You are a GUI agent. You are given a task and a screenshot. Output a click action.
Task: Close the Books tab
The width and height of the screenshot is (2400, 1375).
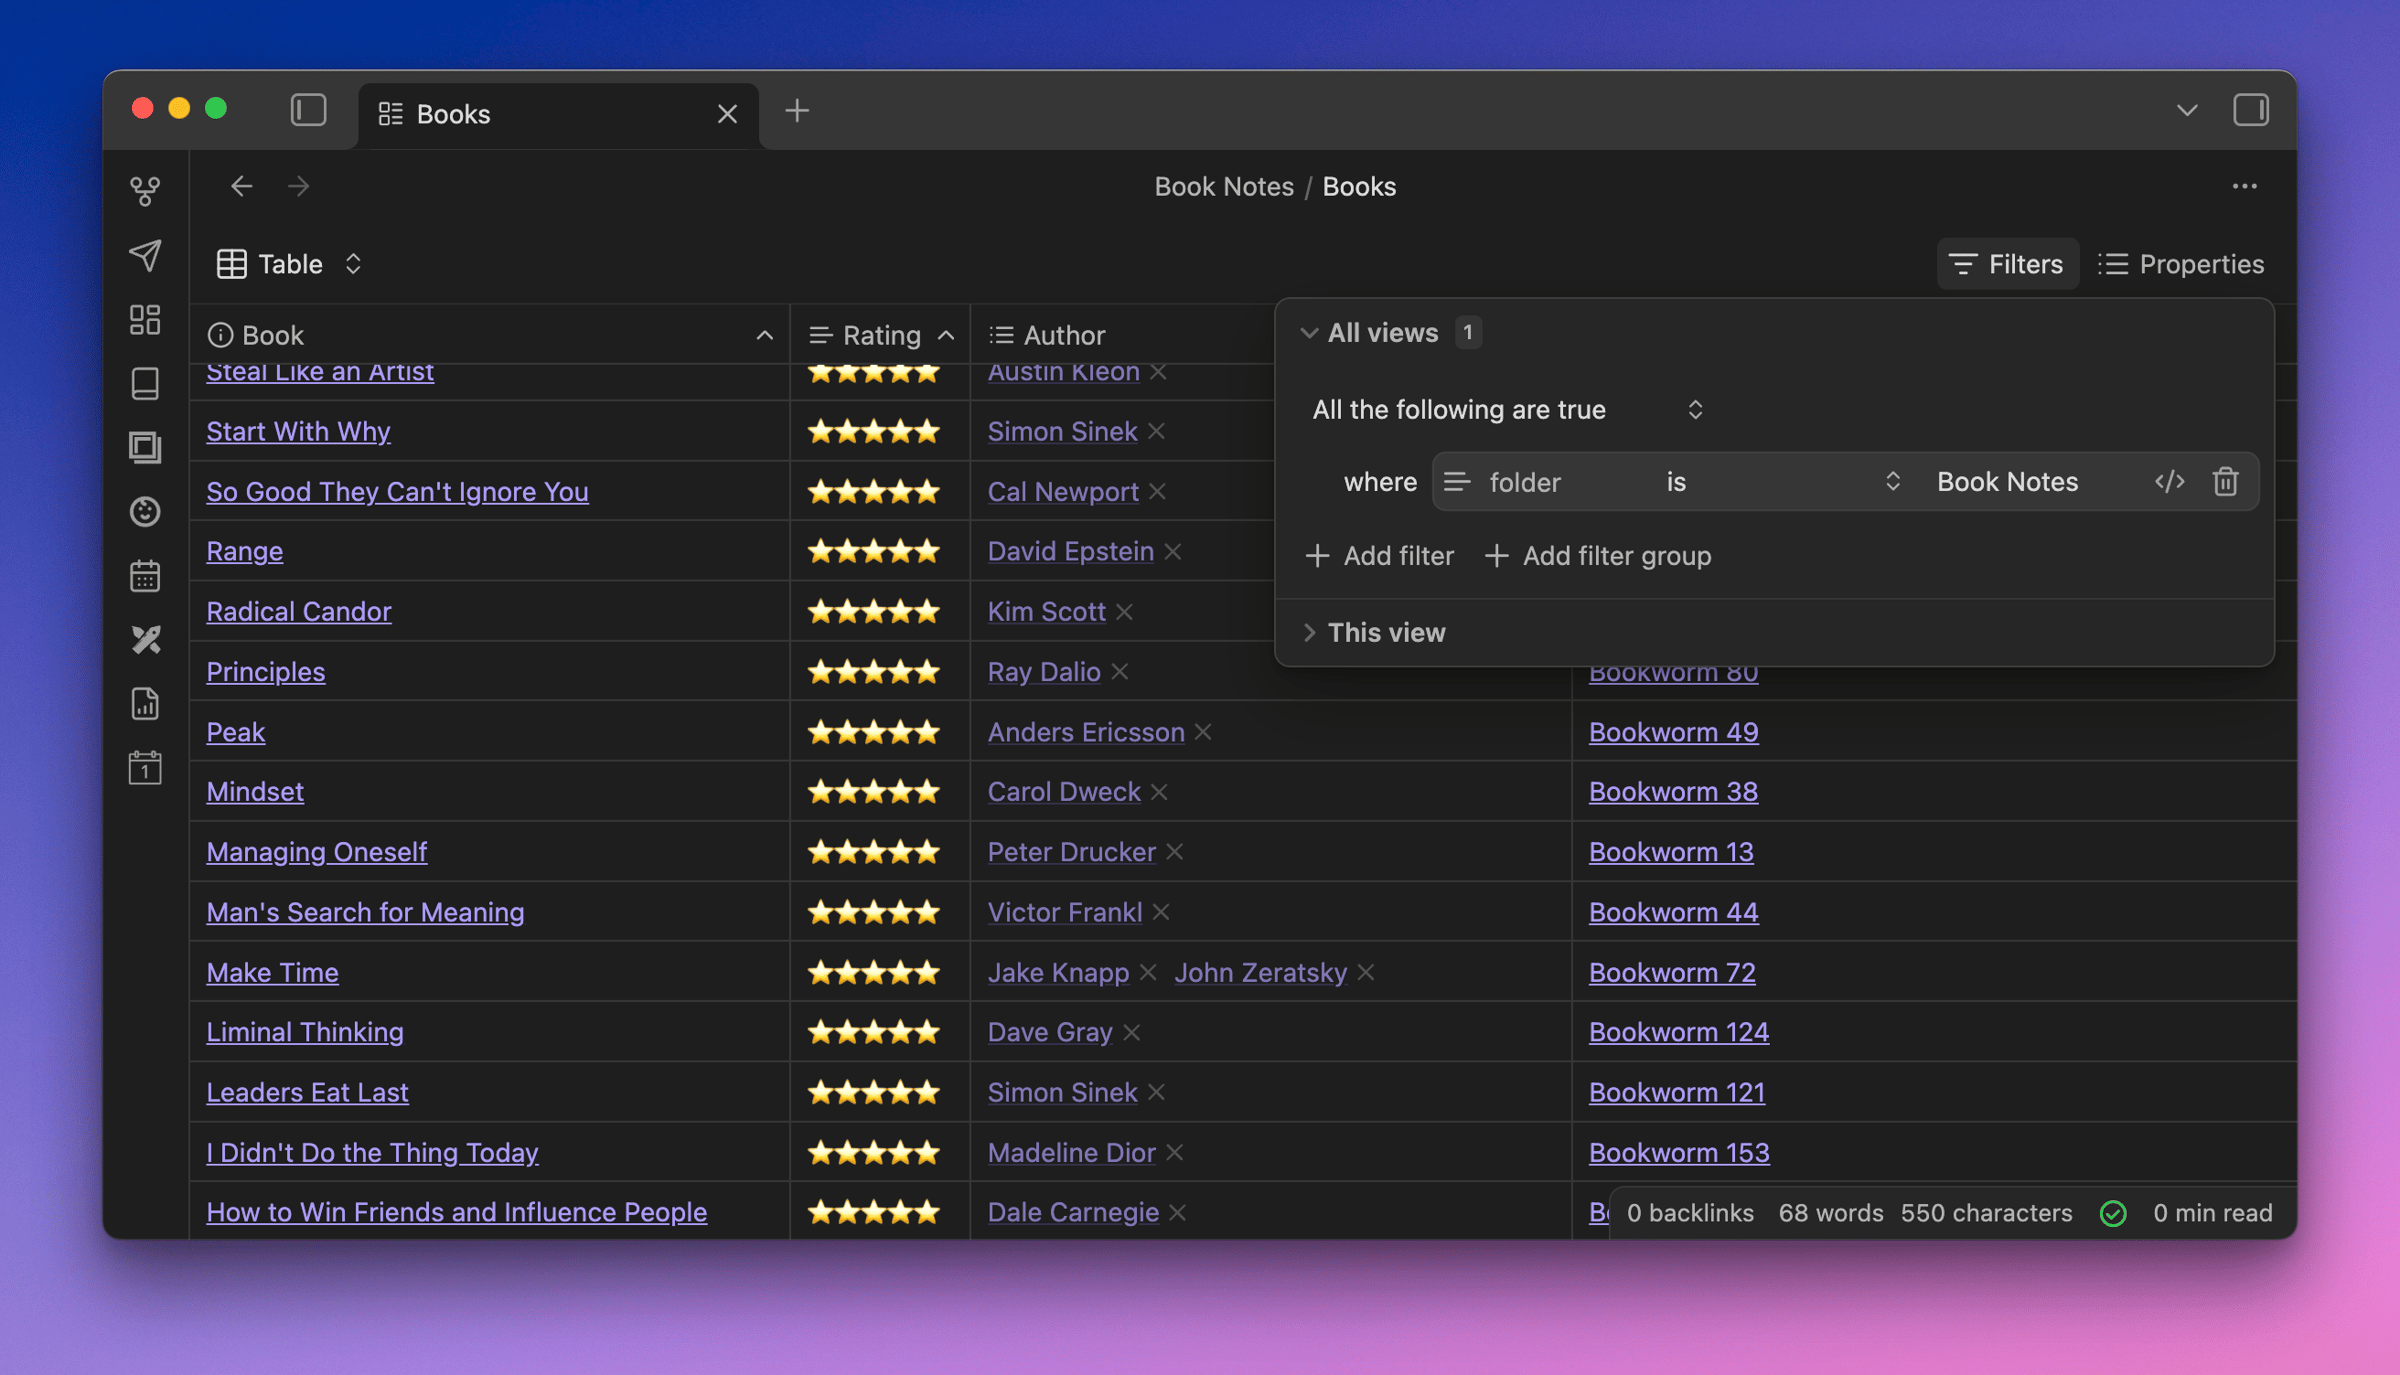coord(727,114)
